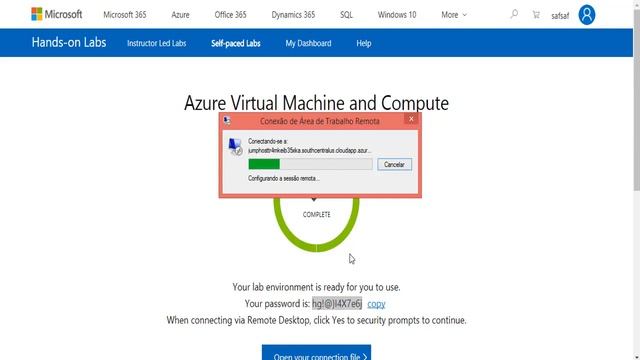The height and width of the screenshot is (360, 640).
Task: Open SQL navigation item
Action: coord(346,15)
